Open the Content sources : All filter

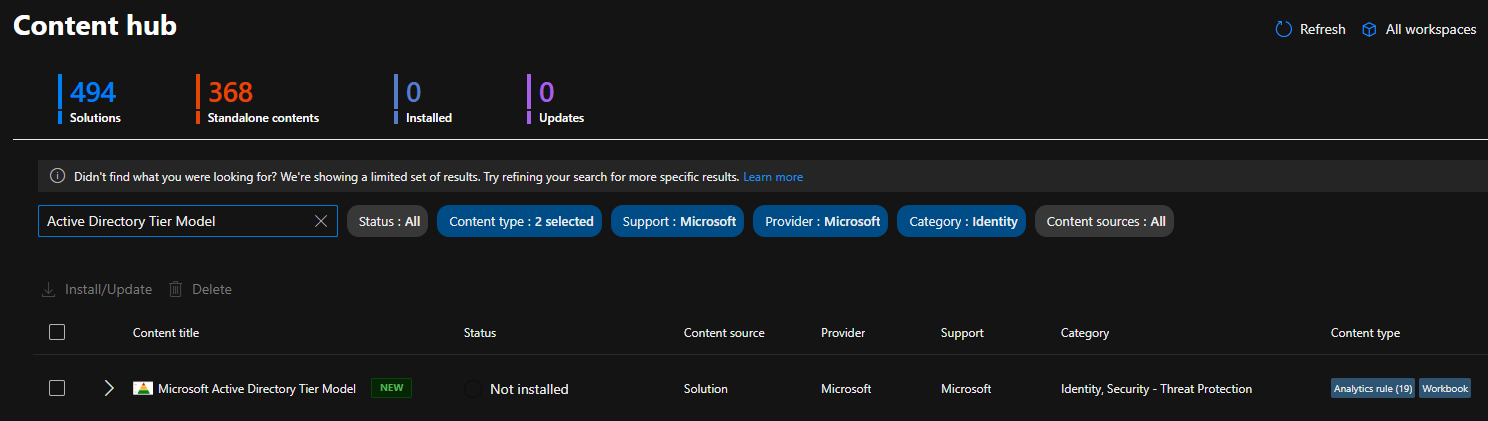point(1104,221)
